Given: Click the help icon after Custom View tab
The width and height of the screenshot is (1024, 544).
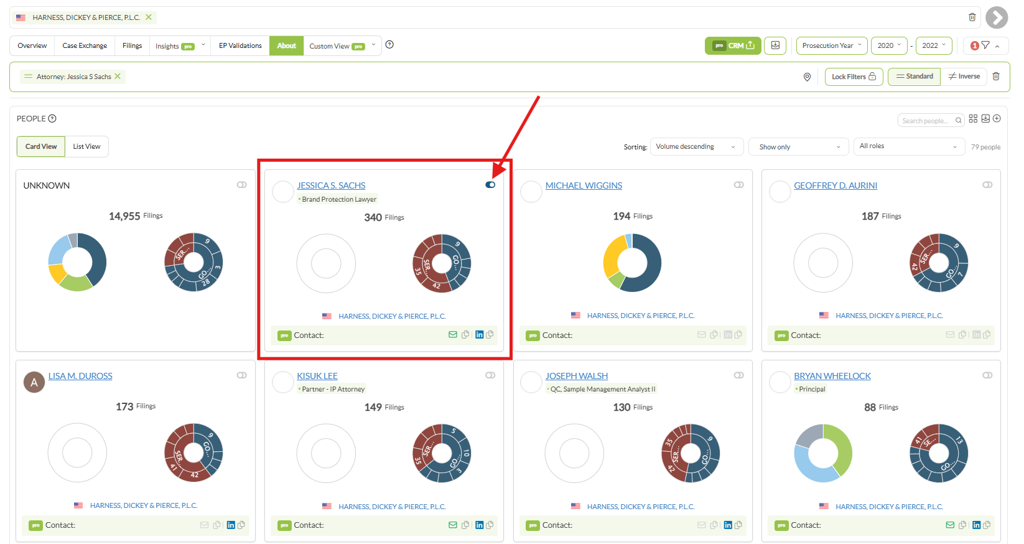Looking at the screenshot, I should click(389, 45).
